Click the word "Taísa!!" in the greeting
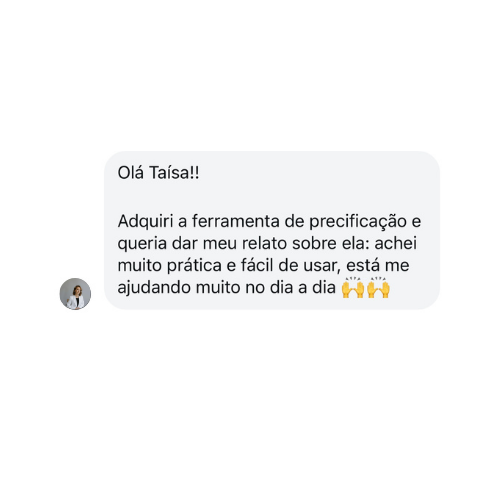This screenshot has height=500, width=500. 174,173
